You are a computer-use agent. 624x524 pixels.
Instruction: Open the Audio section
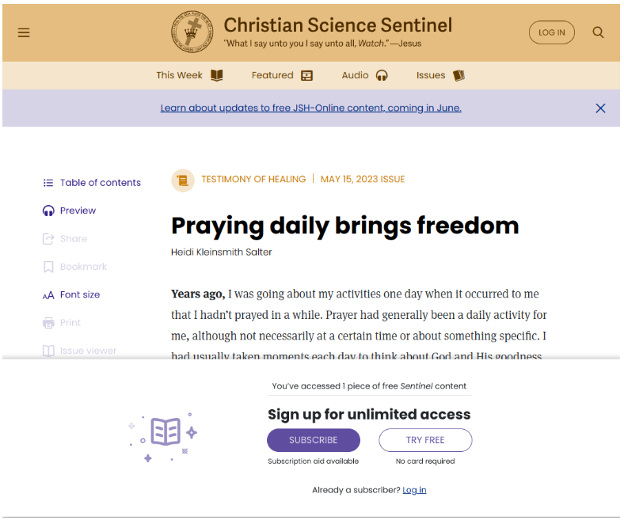click(x=365, y=75)
